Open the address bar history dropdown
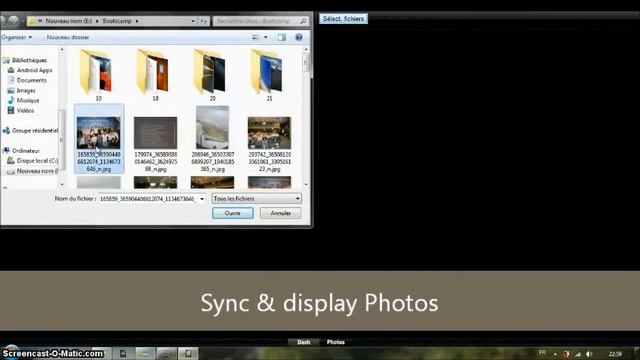This screenshot has height=360, width=640. 193,21
